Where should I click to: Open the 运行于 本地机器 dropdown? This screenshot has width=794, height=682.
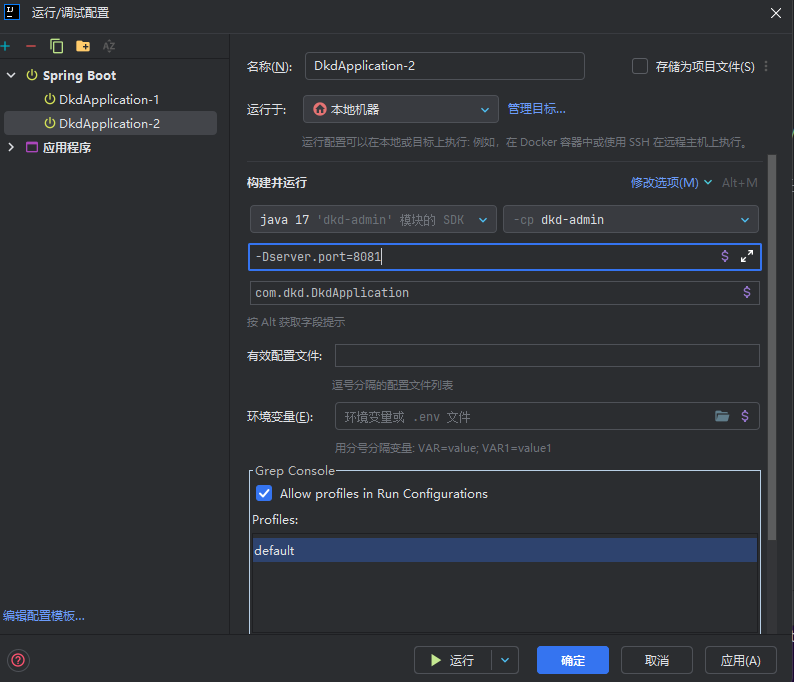[x=401, y=109]
